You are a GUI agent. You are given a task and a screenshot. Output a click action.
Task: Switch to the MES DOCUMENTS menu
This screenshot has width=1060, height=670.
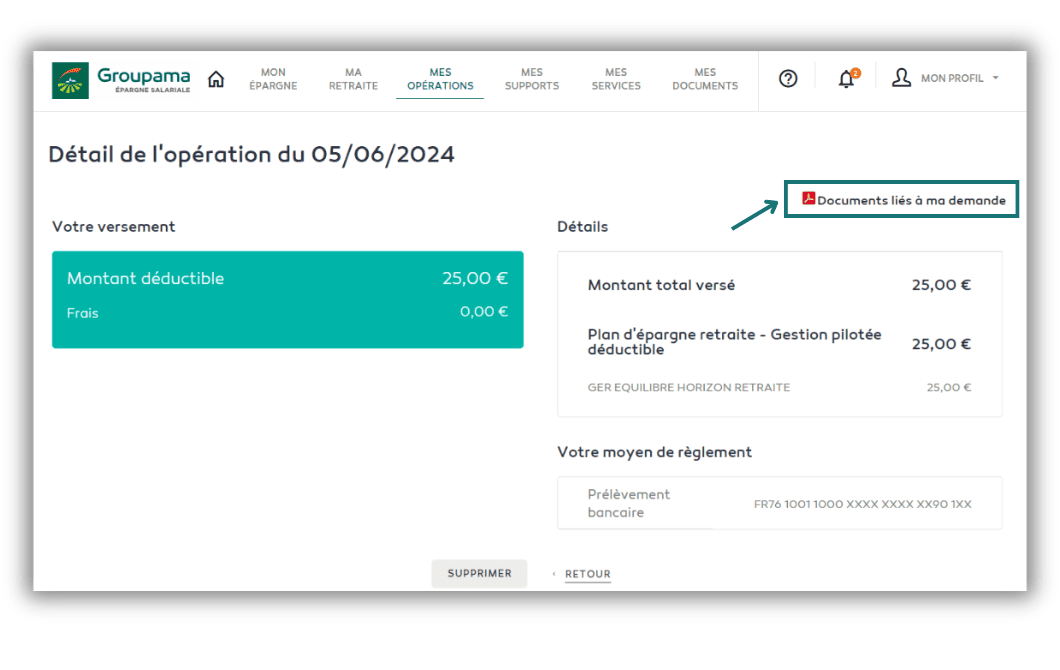[705, 79]
